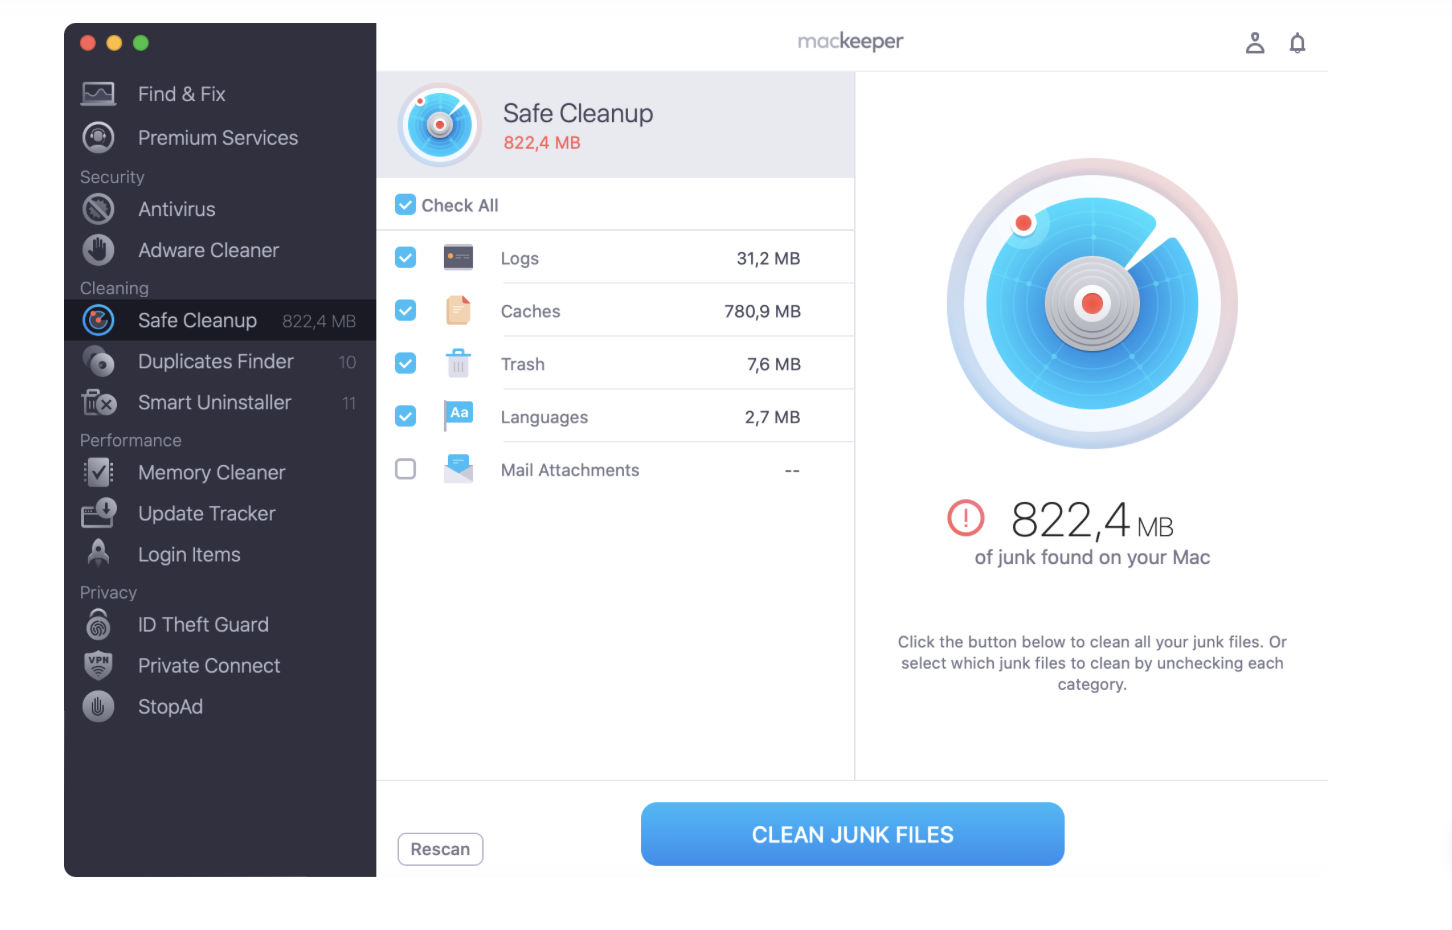Disable the Logs checkbox
The height and width of the screenshot is (930, 1452).
click(406, 257)
